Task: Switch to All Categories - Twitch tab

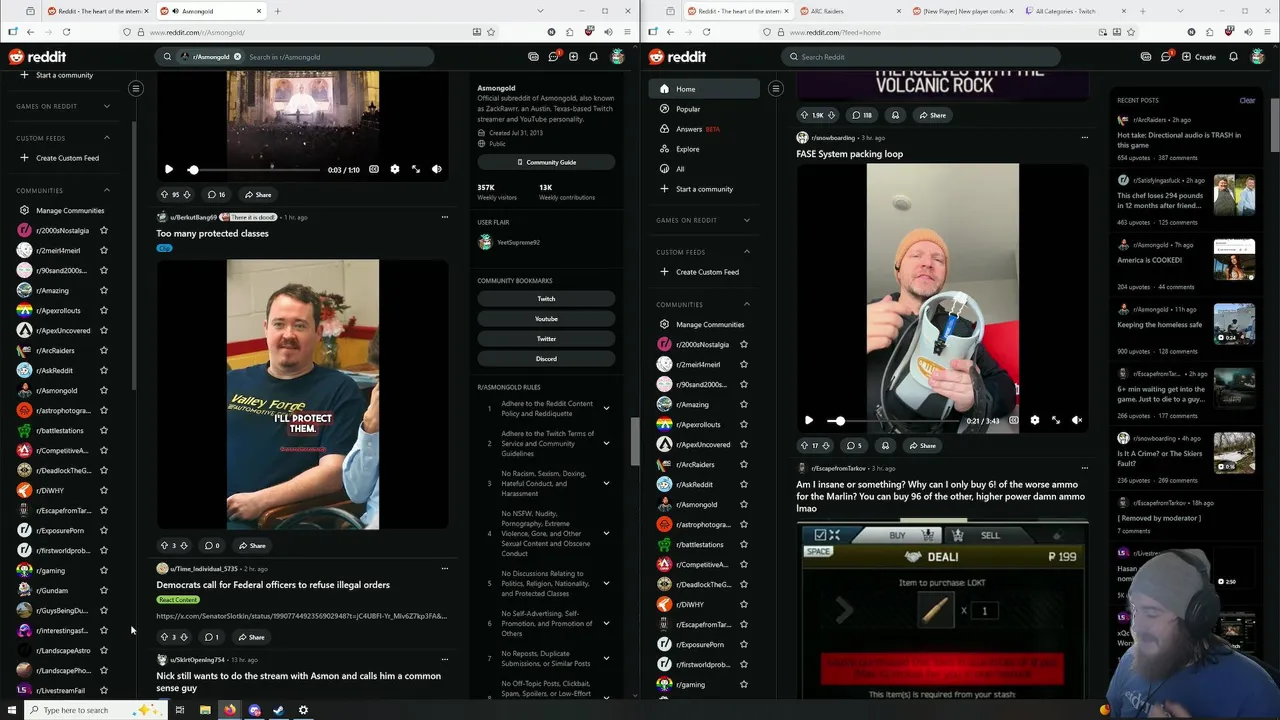Action: [1075, 11]
